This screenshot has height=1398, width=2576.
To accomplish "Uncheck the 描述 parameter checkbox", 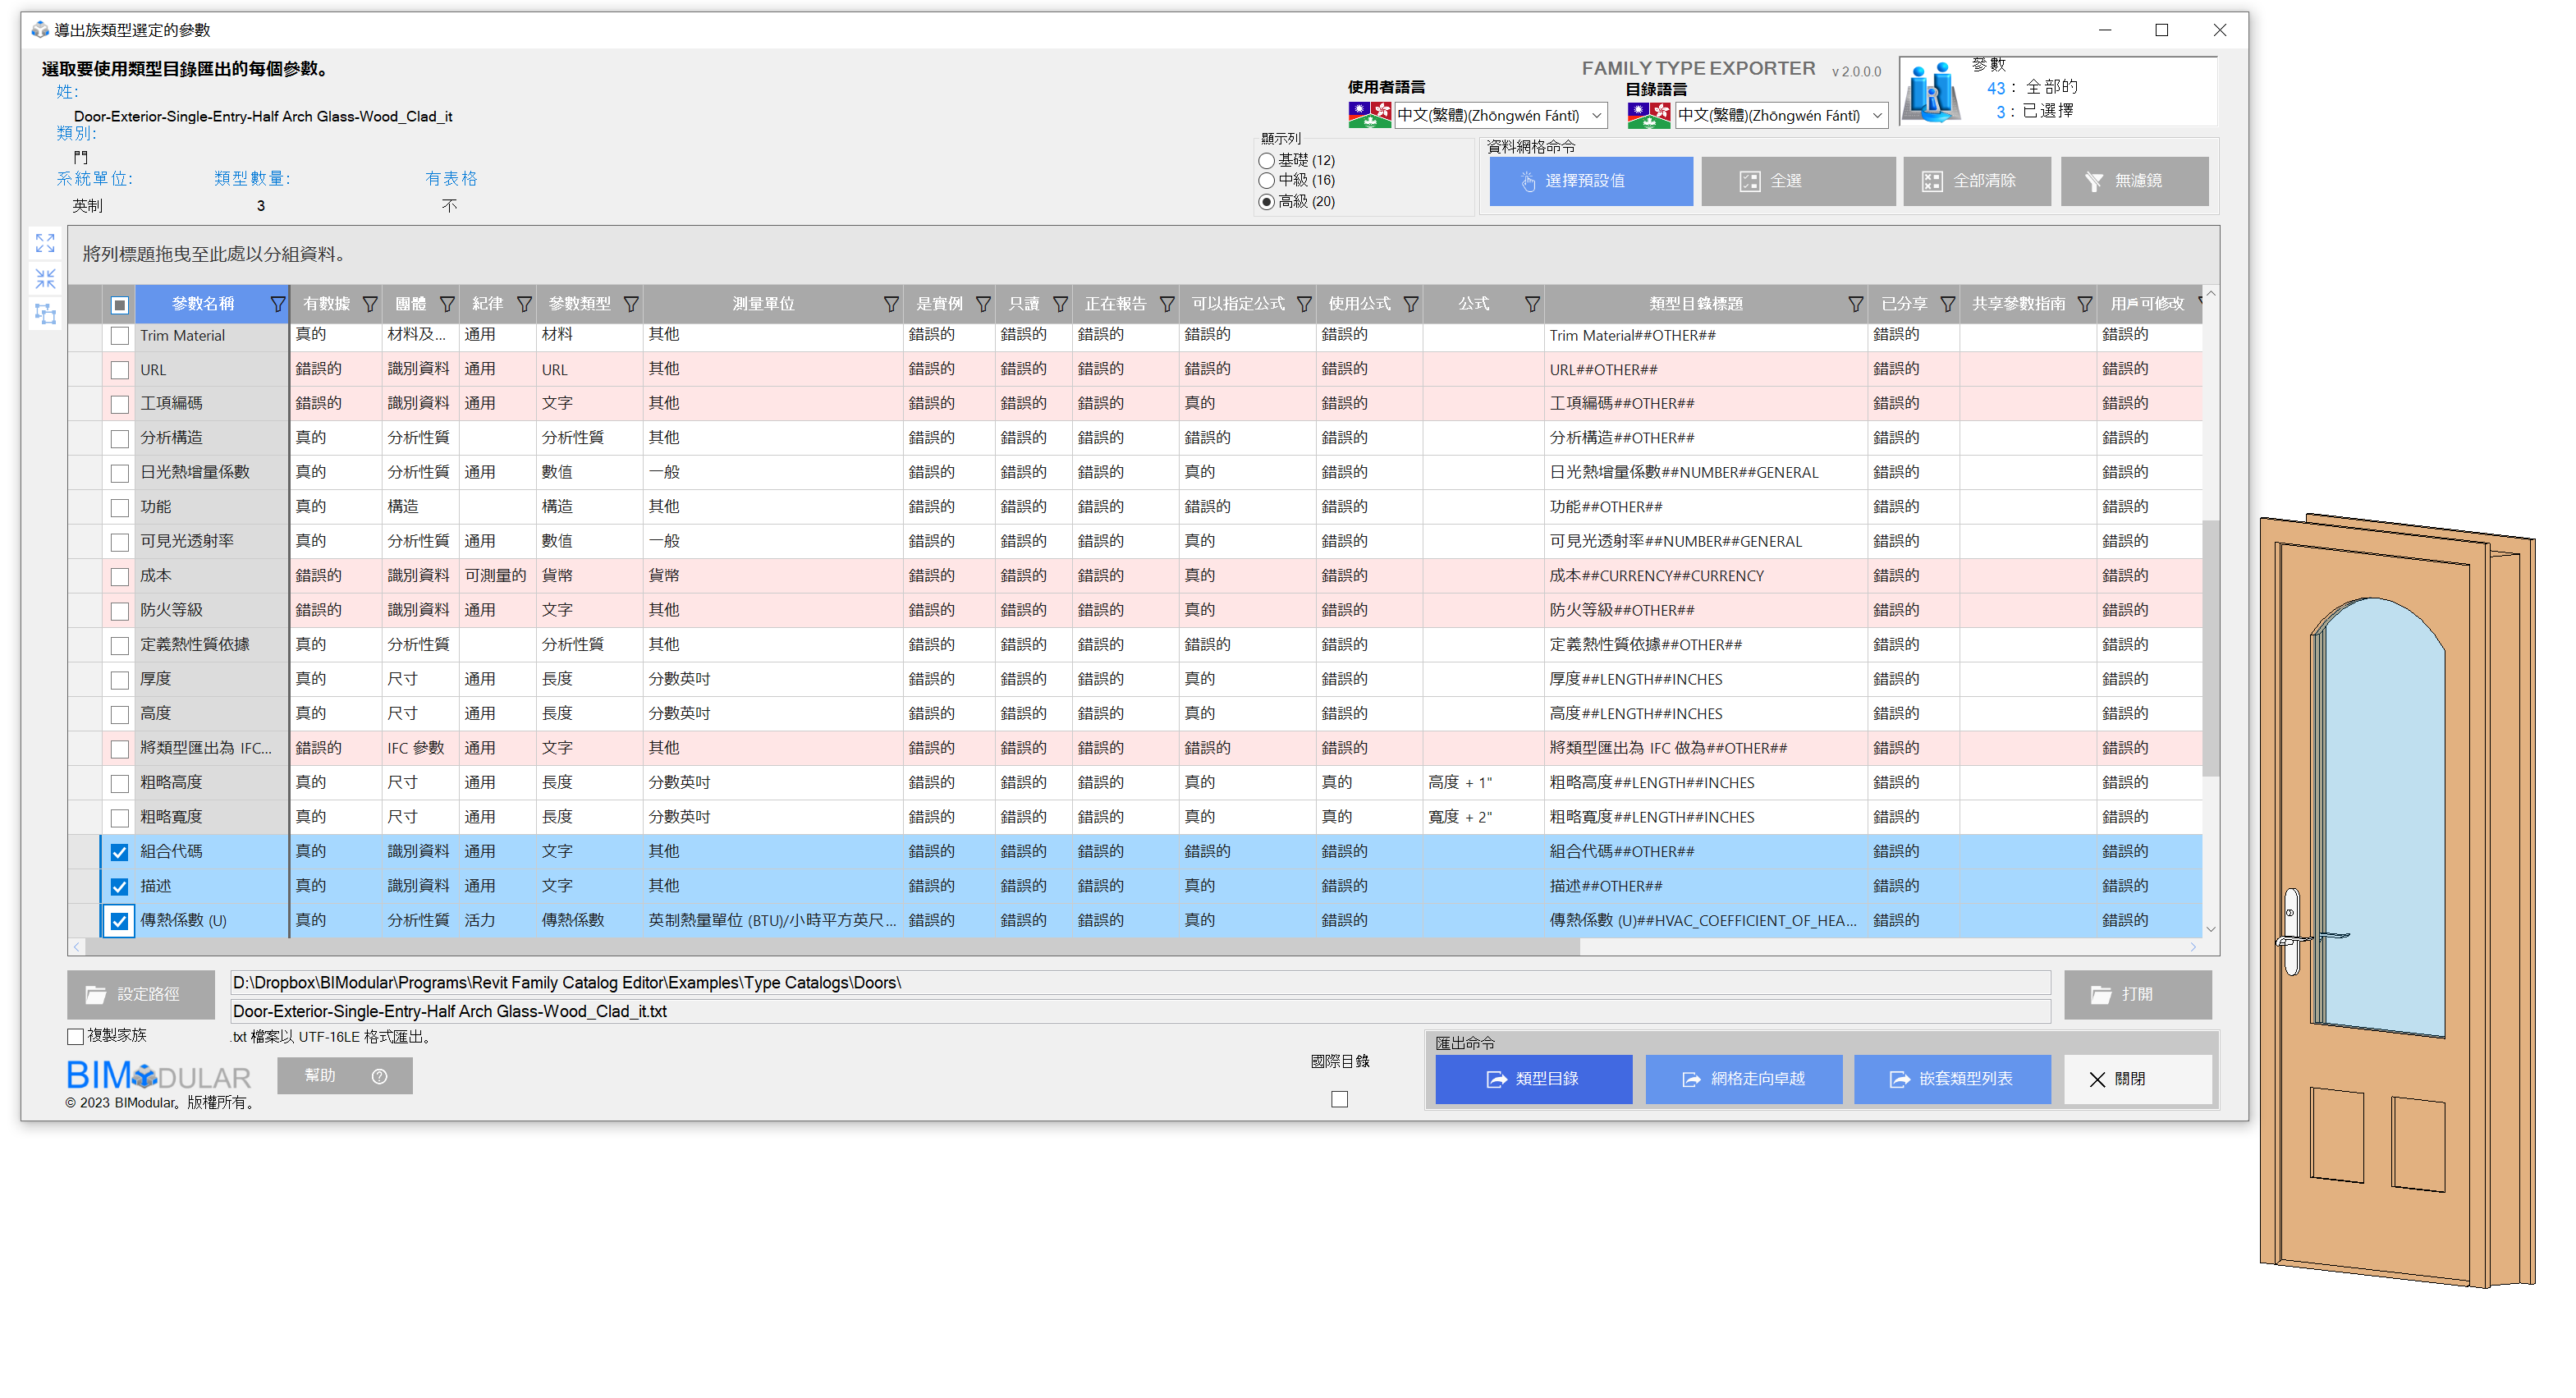I will [120, 886].
